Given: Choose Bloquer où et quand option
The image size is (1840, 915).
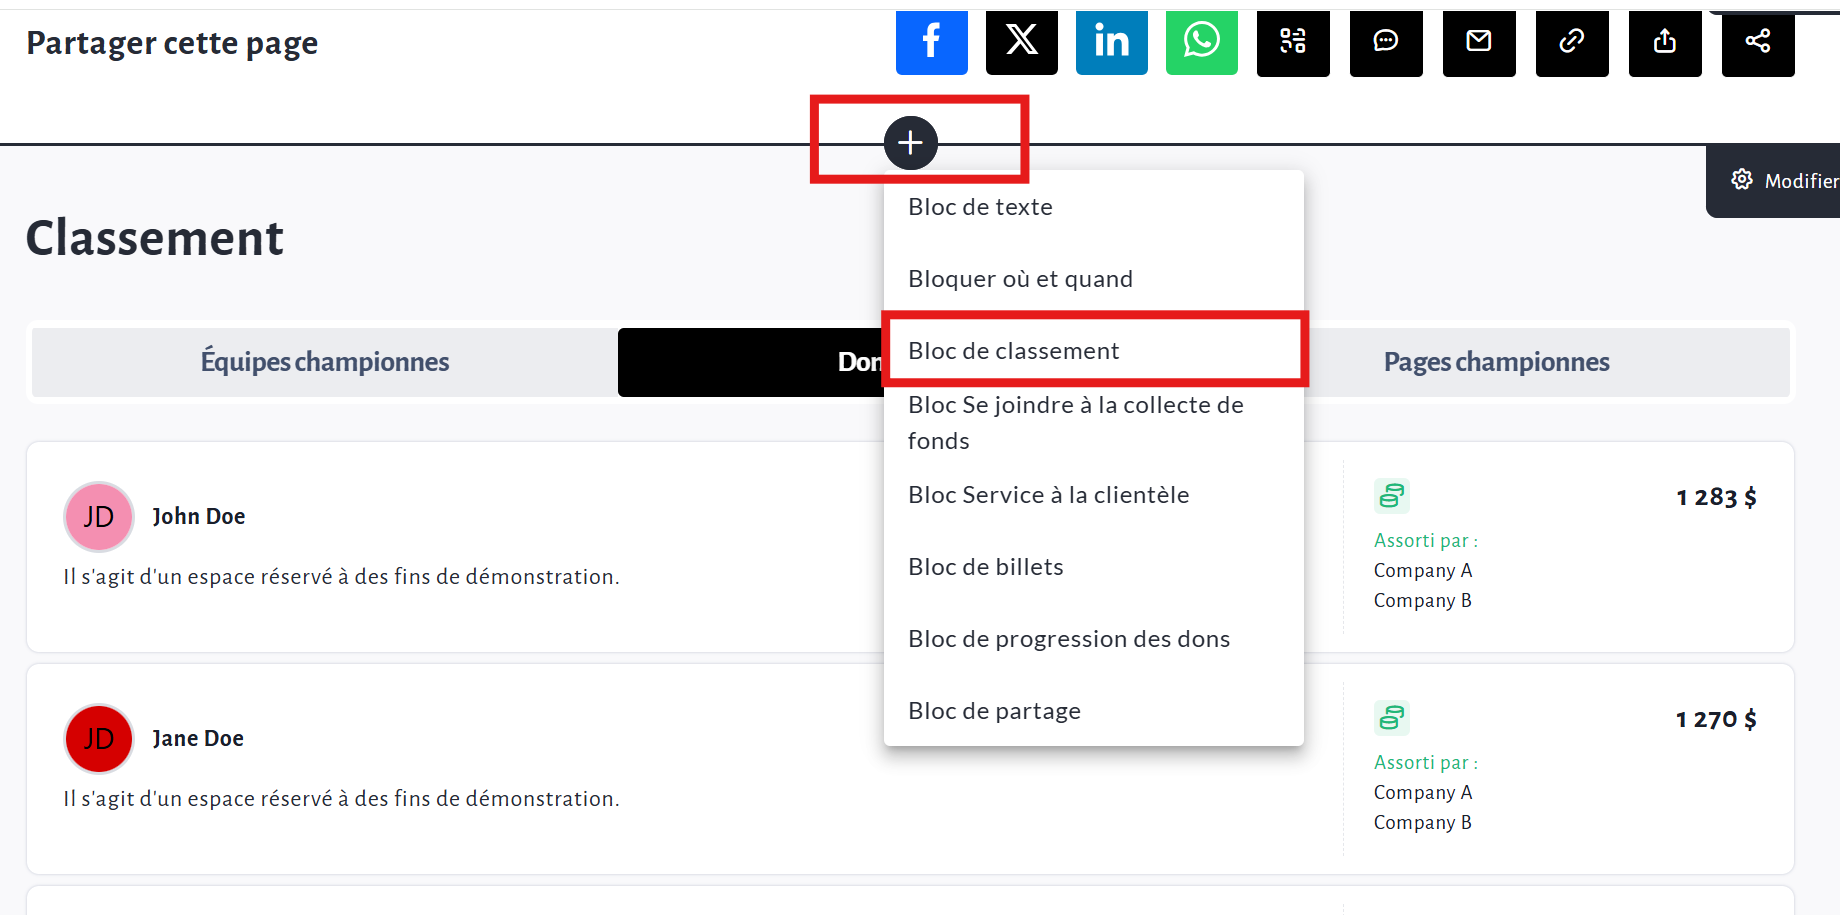Looking at the screenshot, I should [1020, 279].
